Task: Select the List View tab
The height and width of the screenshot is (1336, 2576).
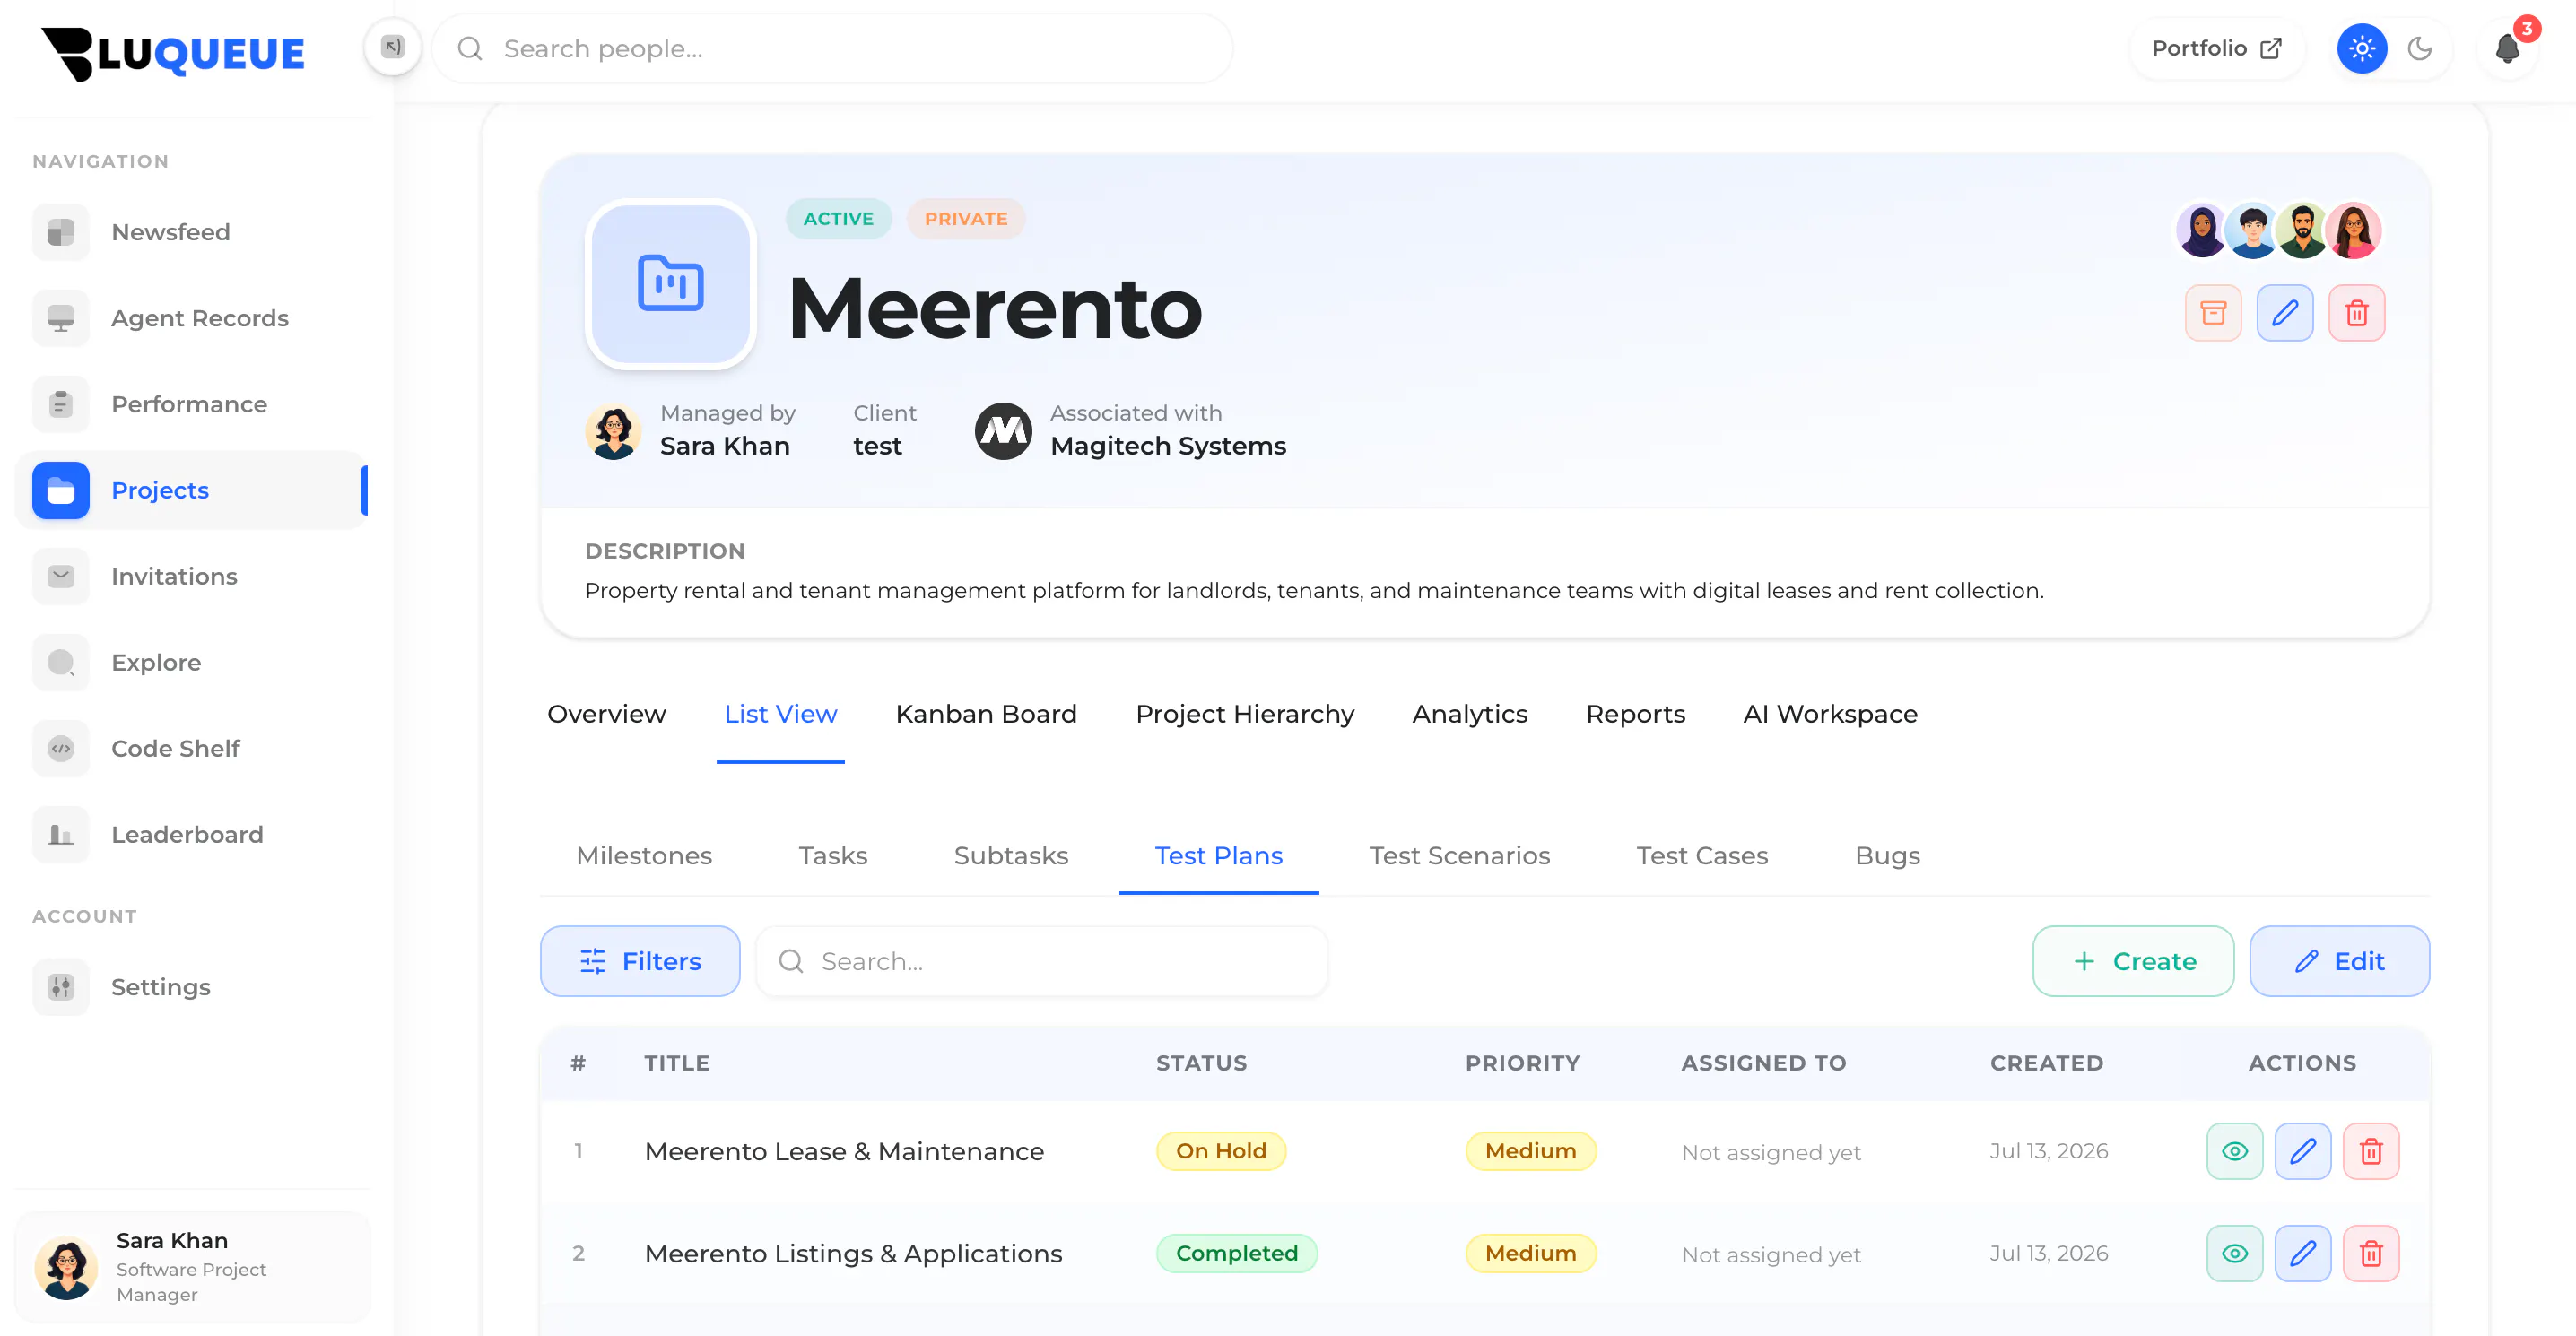Action: tap(780, 714)
